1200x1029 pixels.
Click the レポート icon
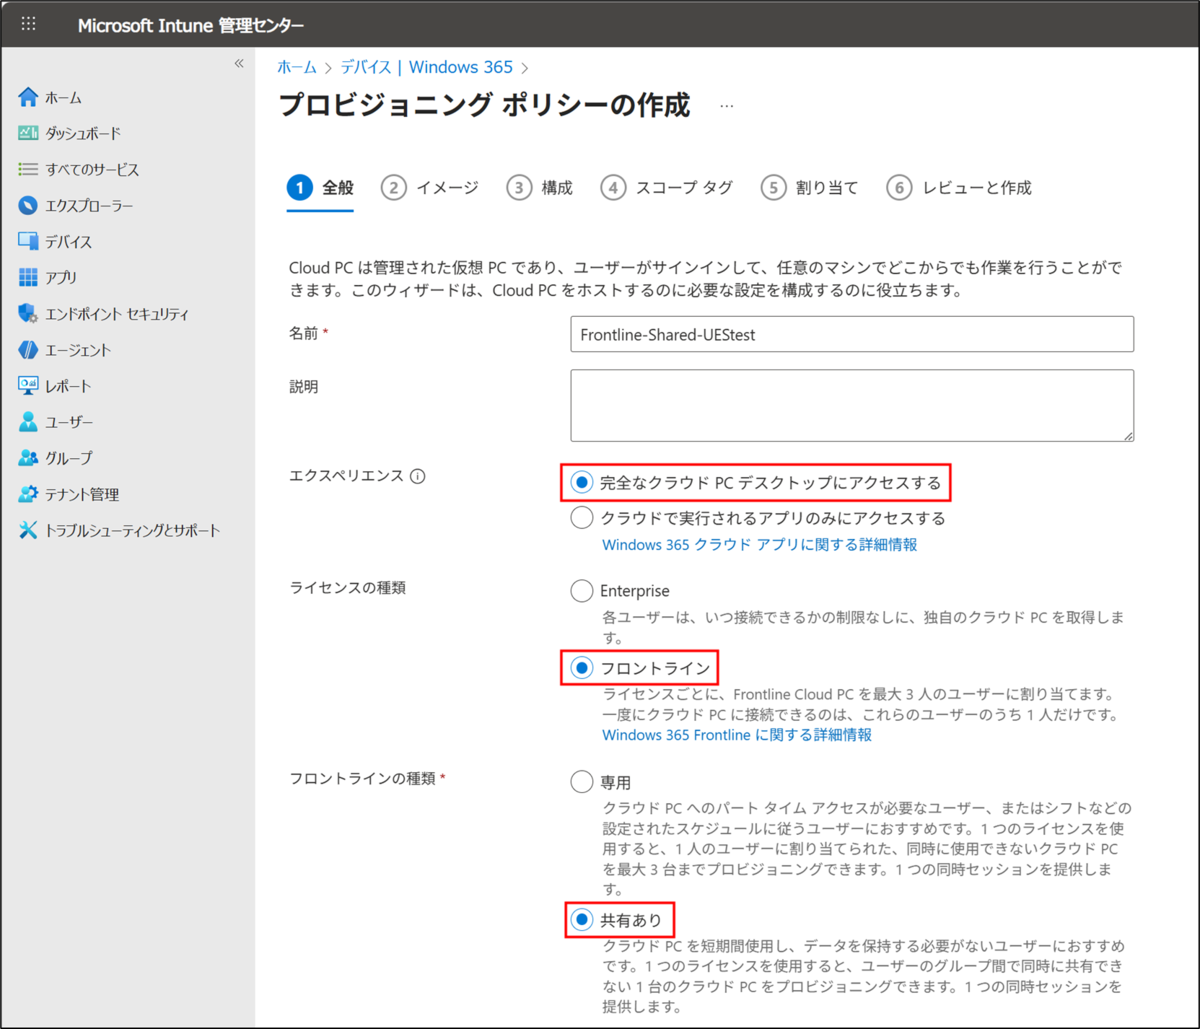pos(28,386)
